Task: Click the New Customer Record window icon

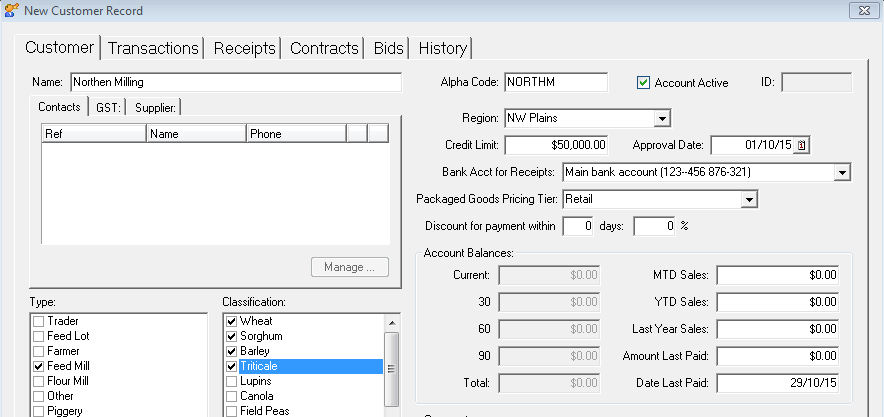Action: pyautogui.click(x=11, y=10)
